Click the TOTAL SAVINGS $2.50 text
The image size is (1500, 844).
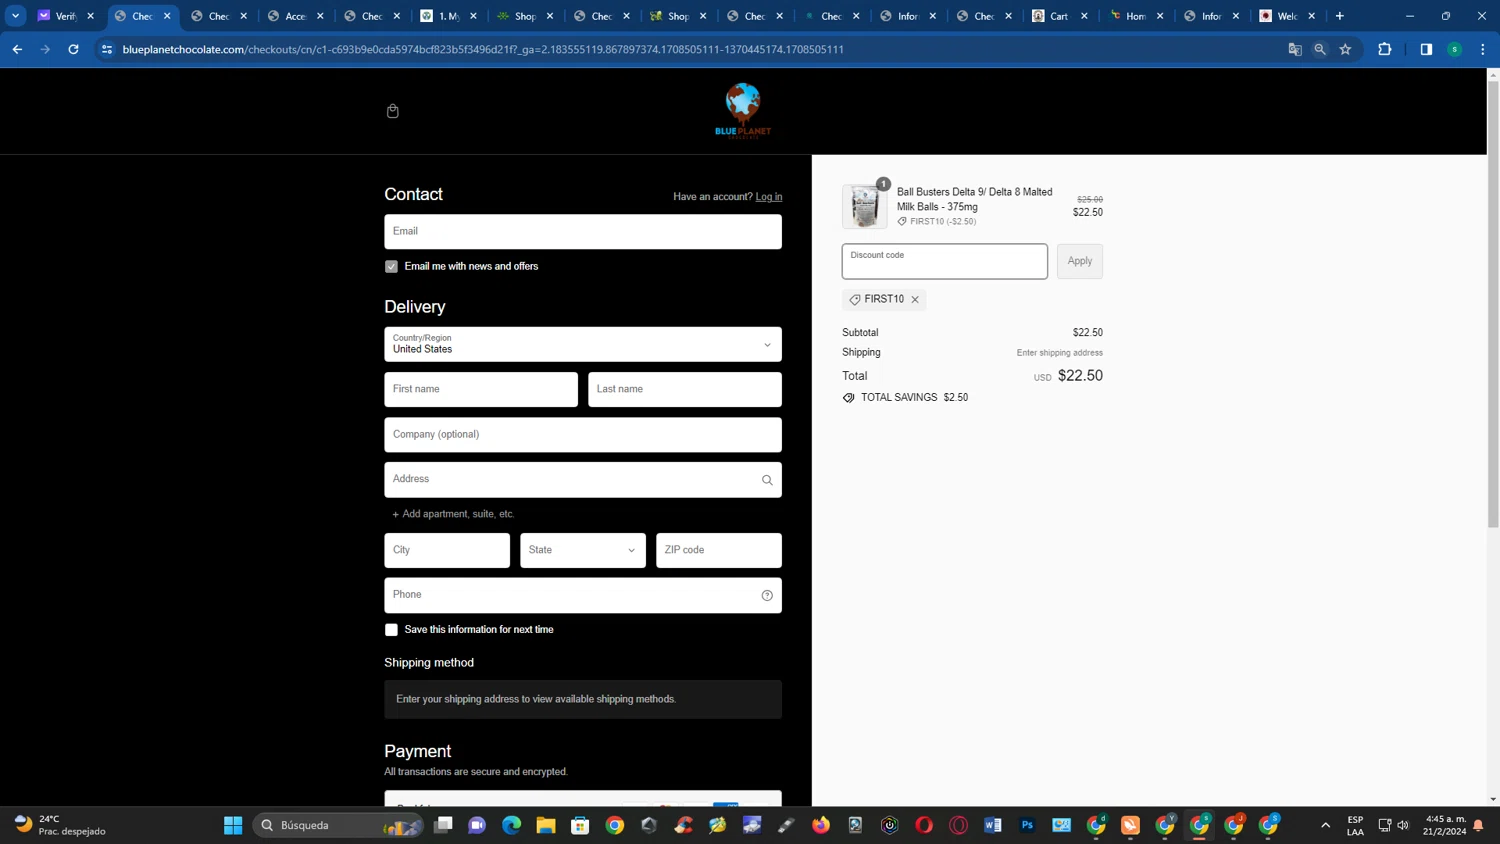(x=914, y=398)
